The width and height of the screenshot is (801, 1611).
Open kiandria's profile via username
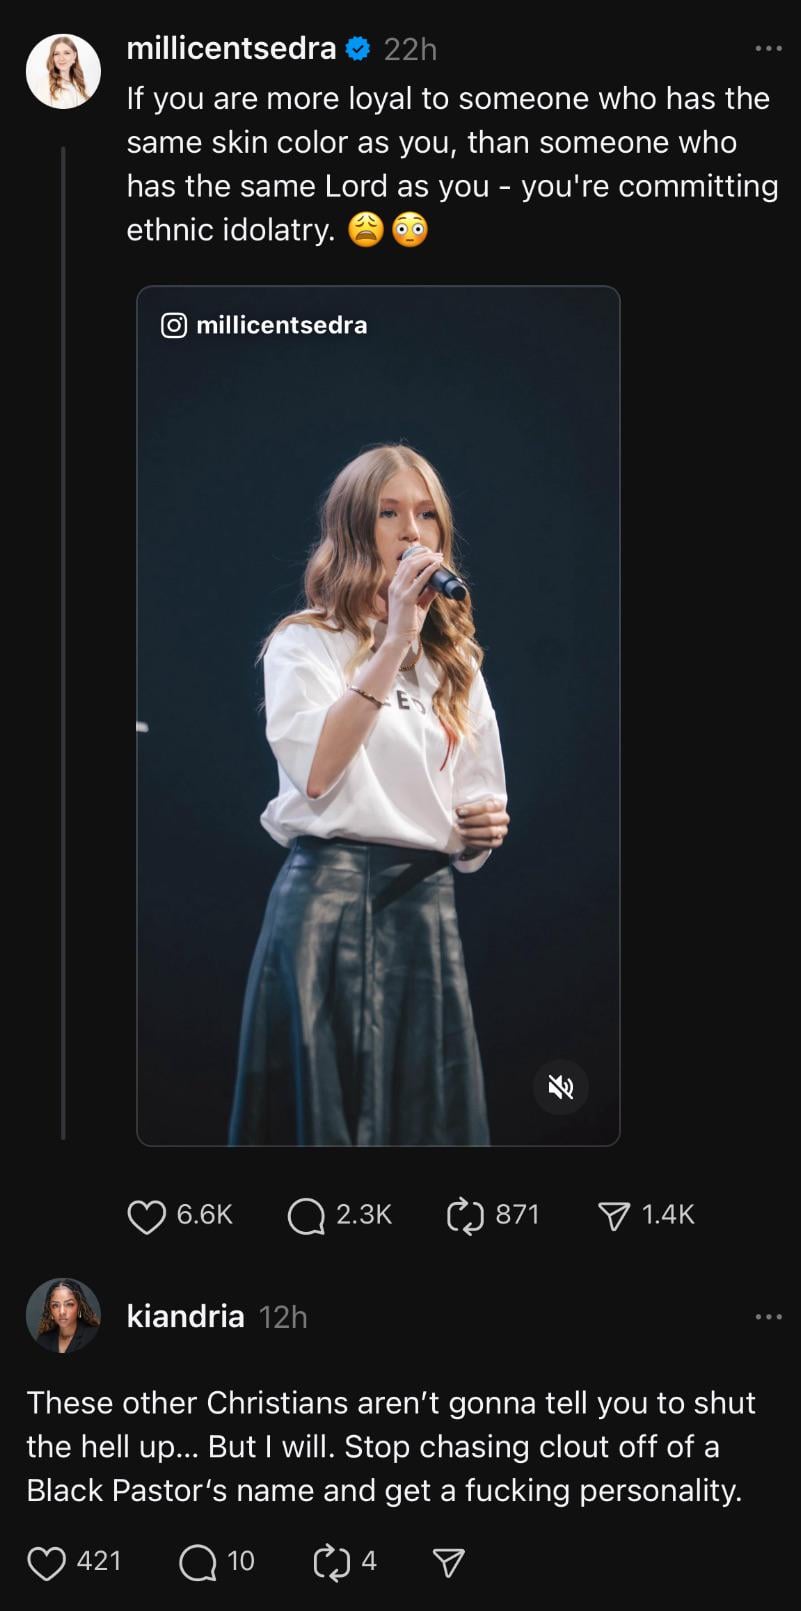click(186, 1316)
